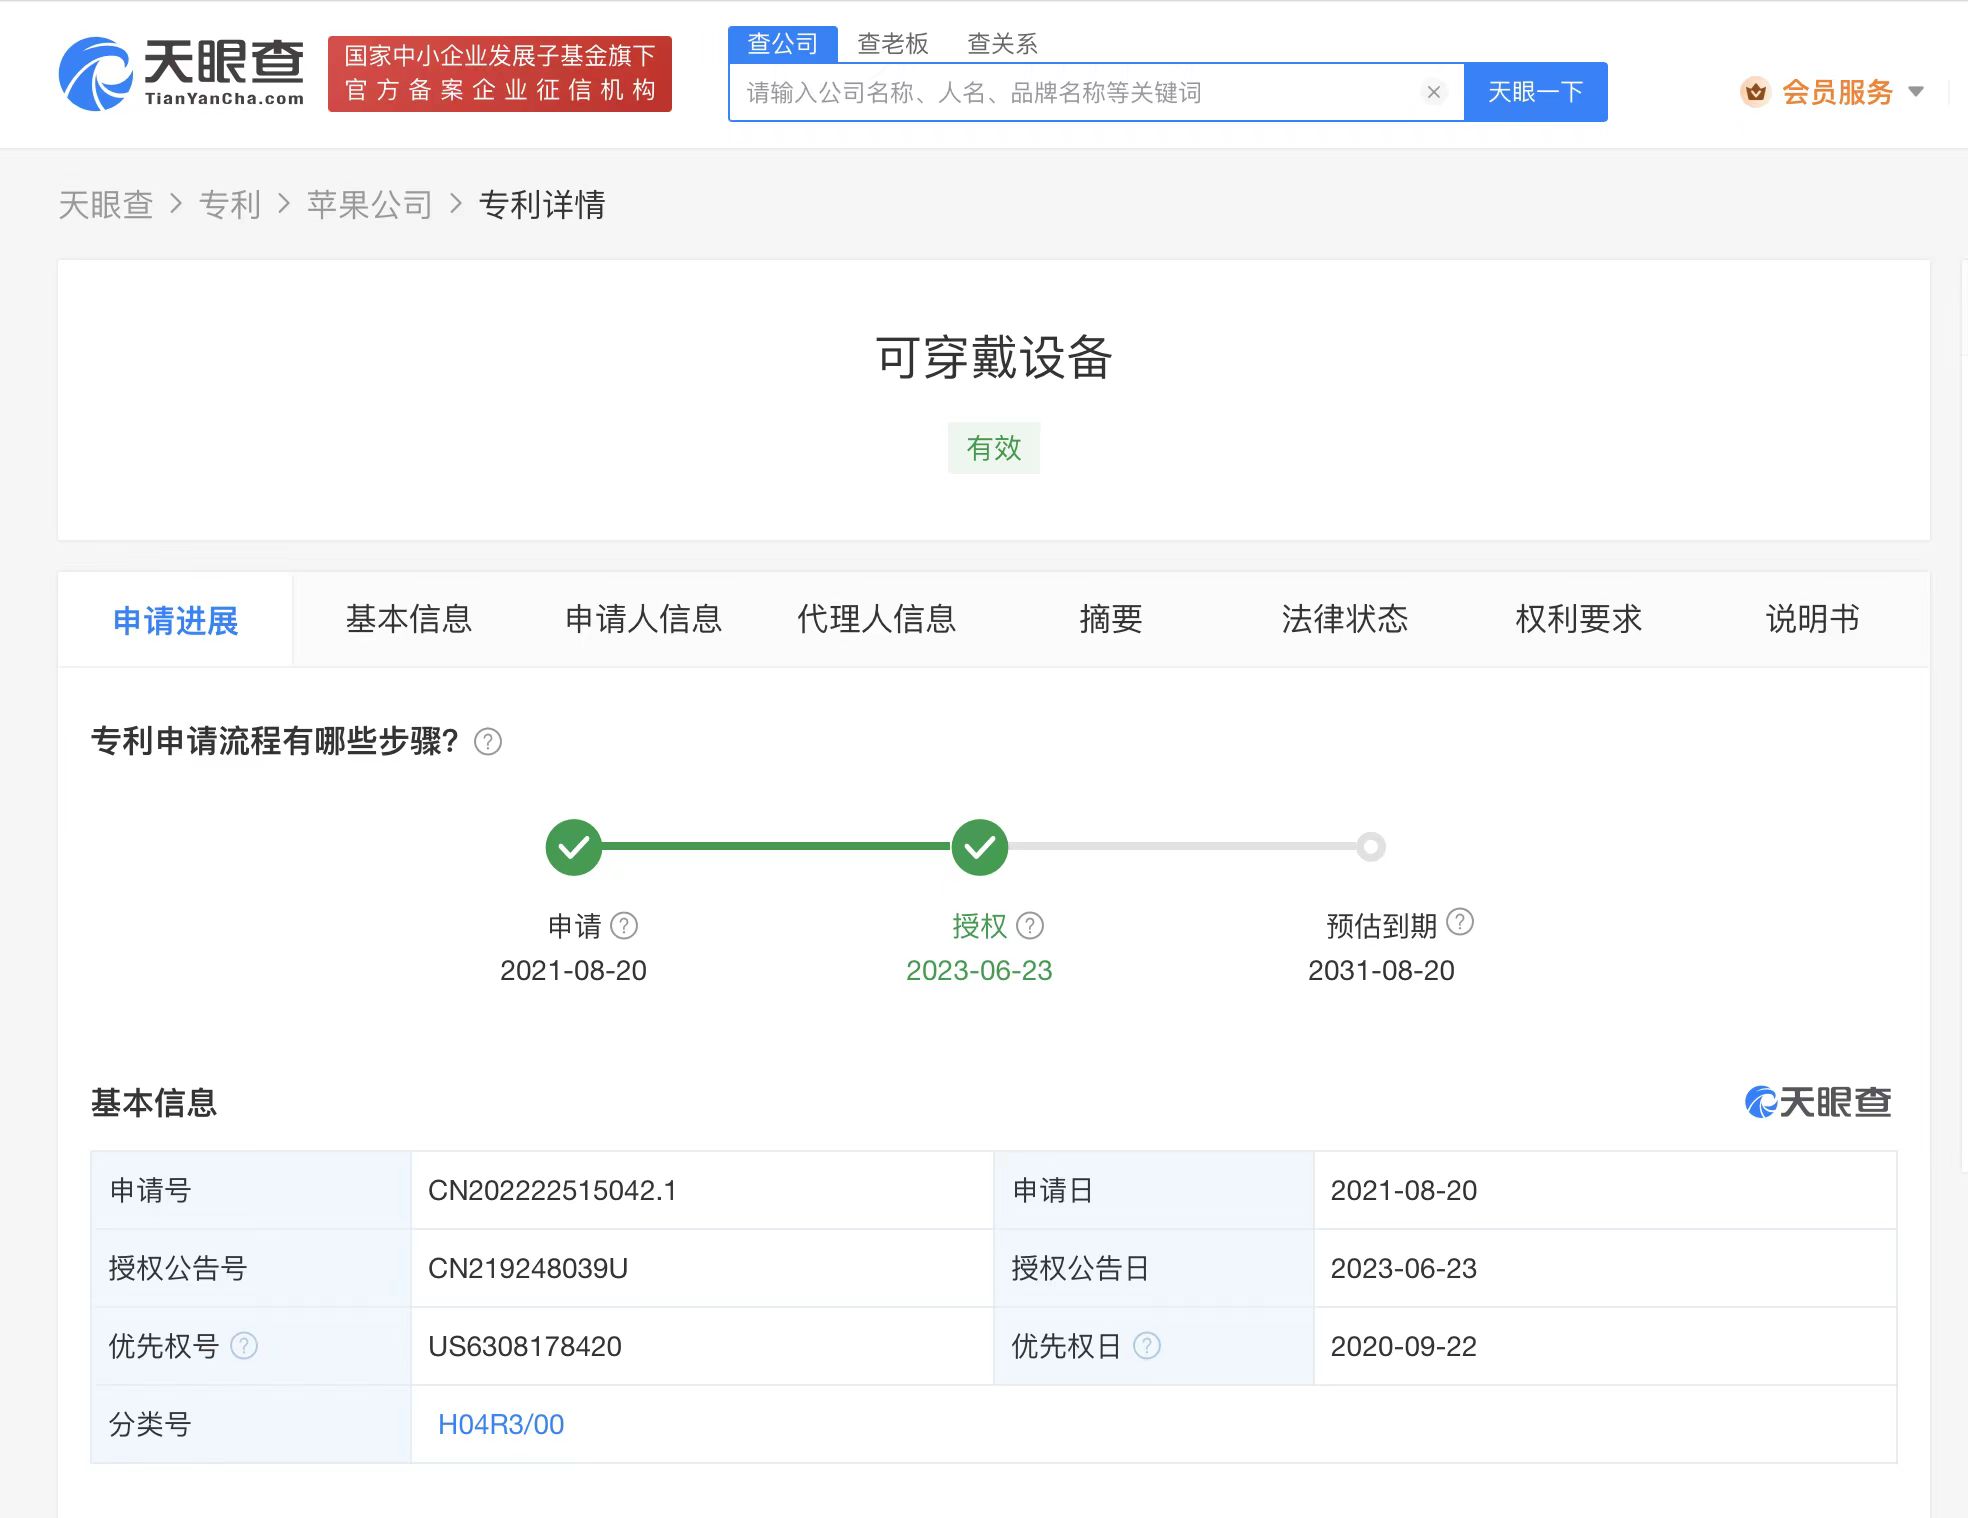Select priority number US6308178420
Screen dimensions: 1968x1518
[525, 1346]
